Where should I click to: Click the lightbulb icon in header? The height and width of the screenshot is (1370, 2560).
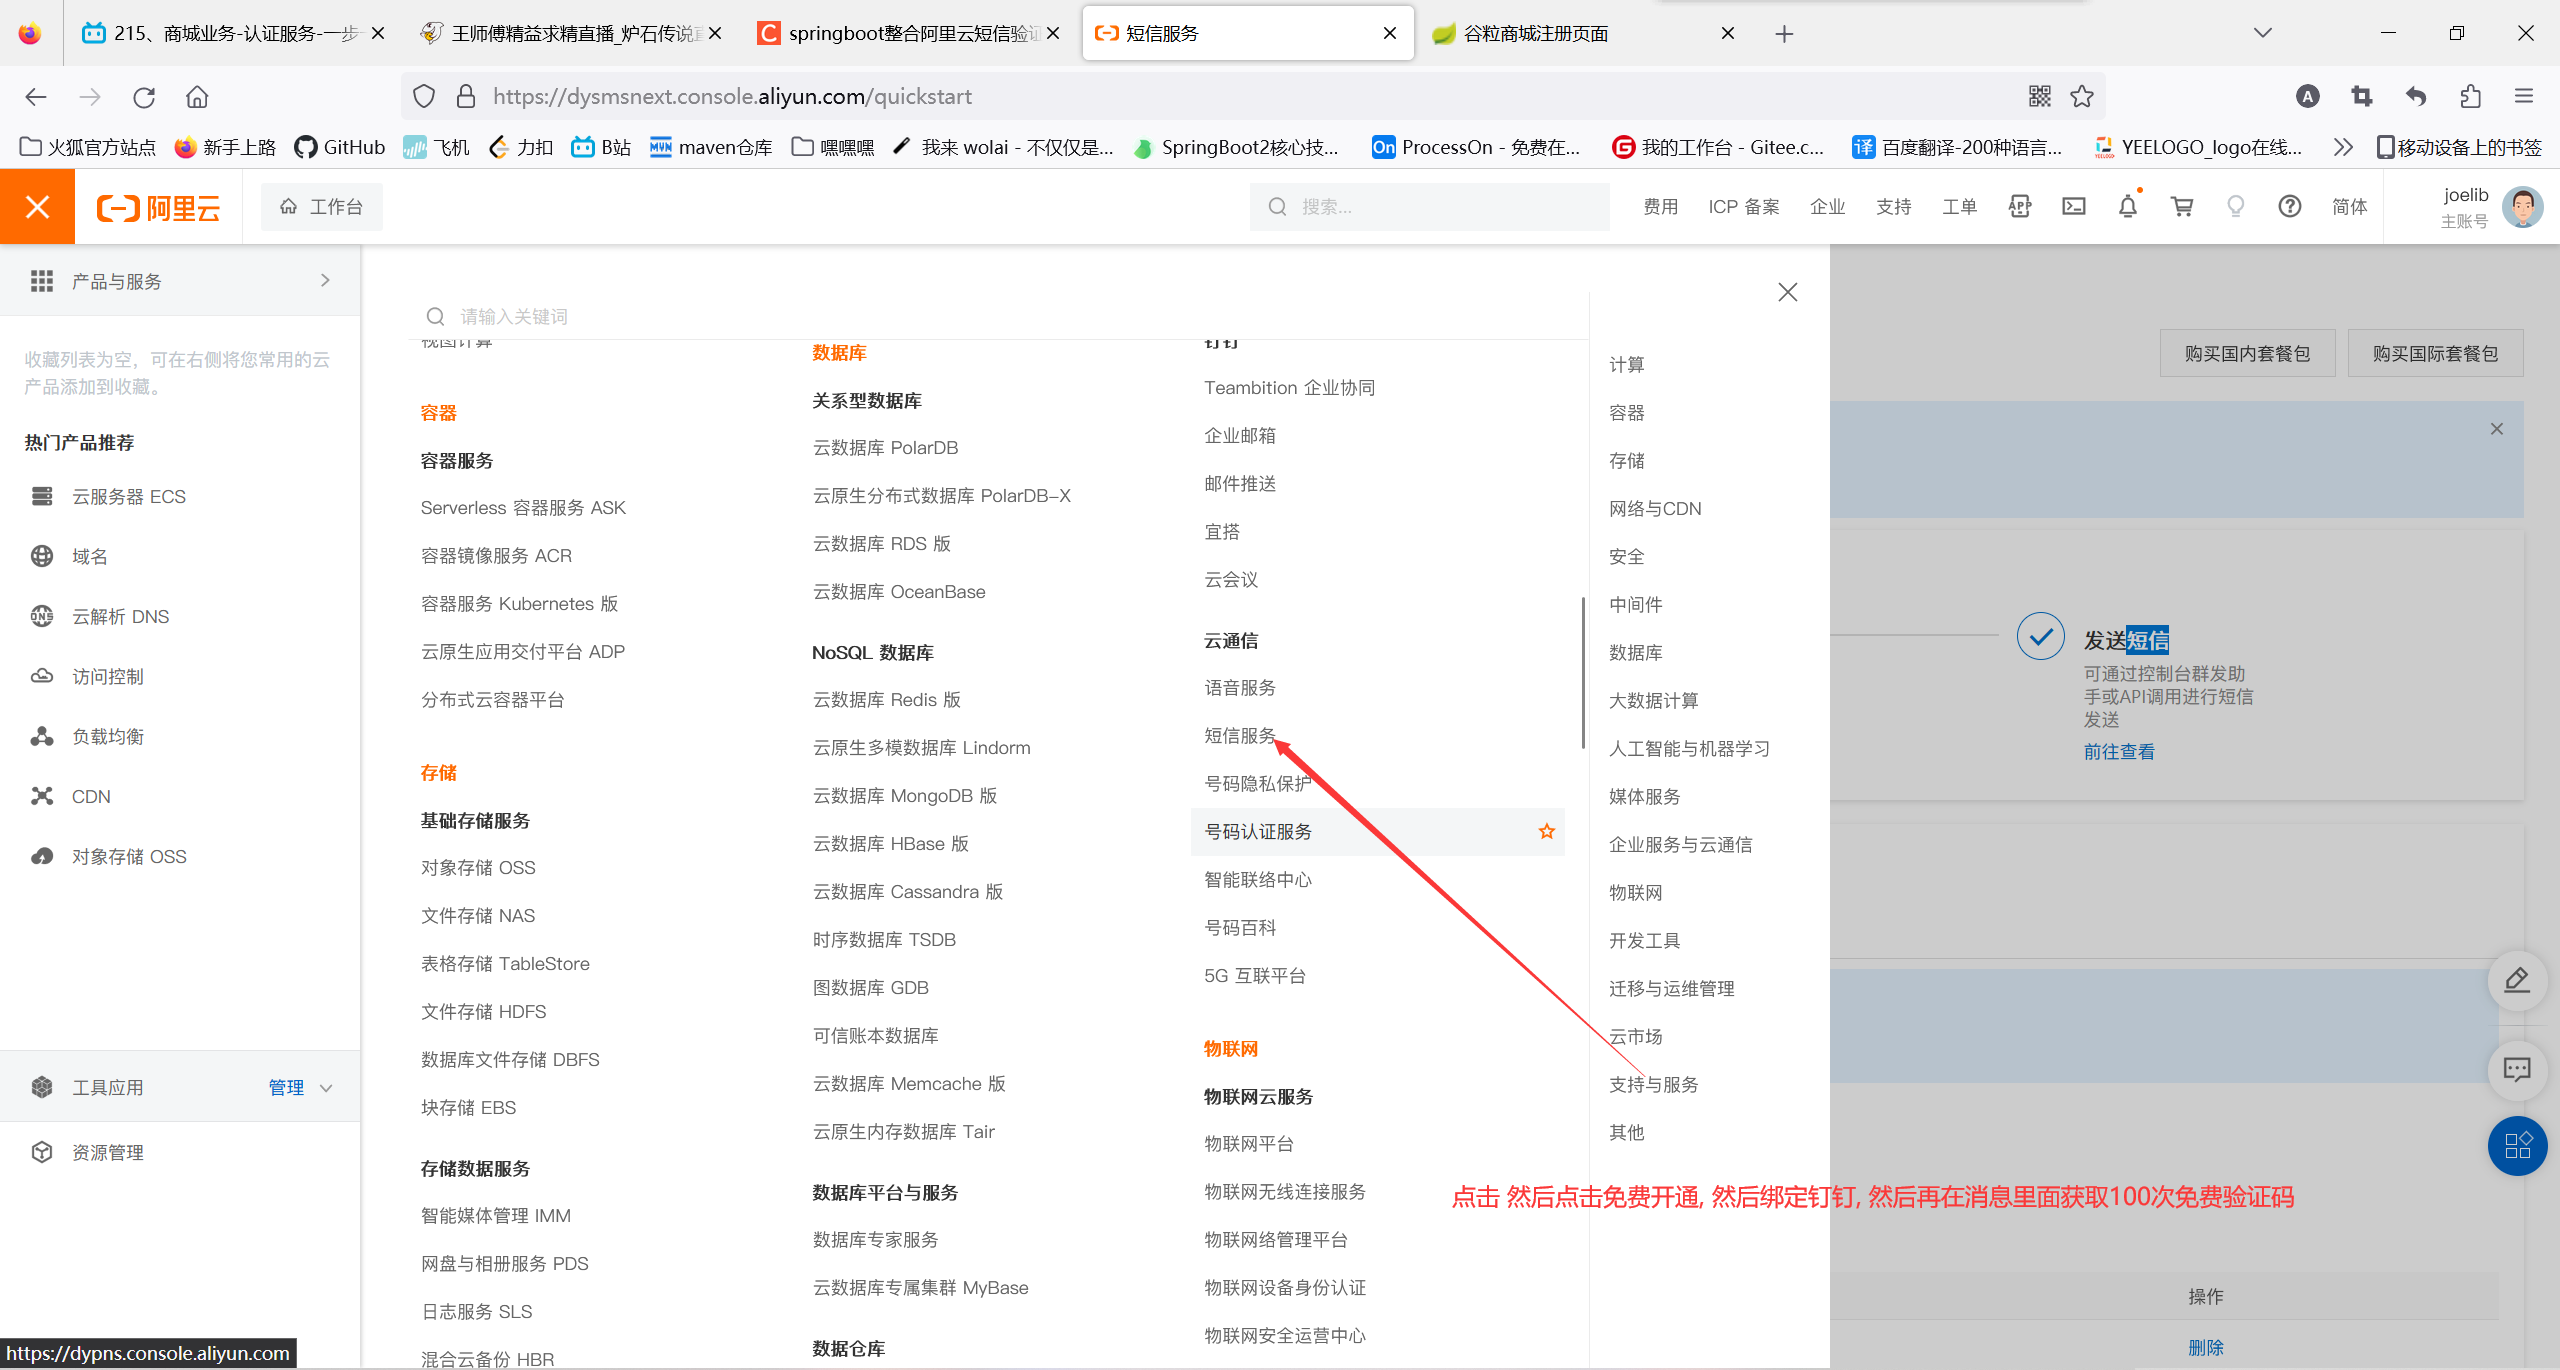click(x=2235, y=207)
